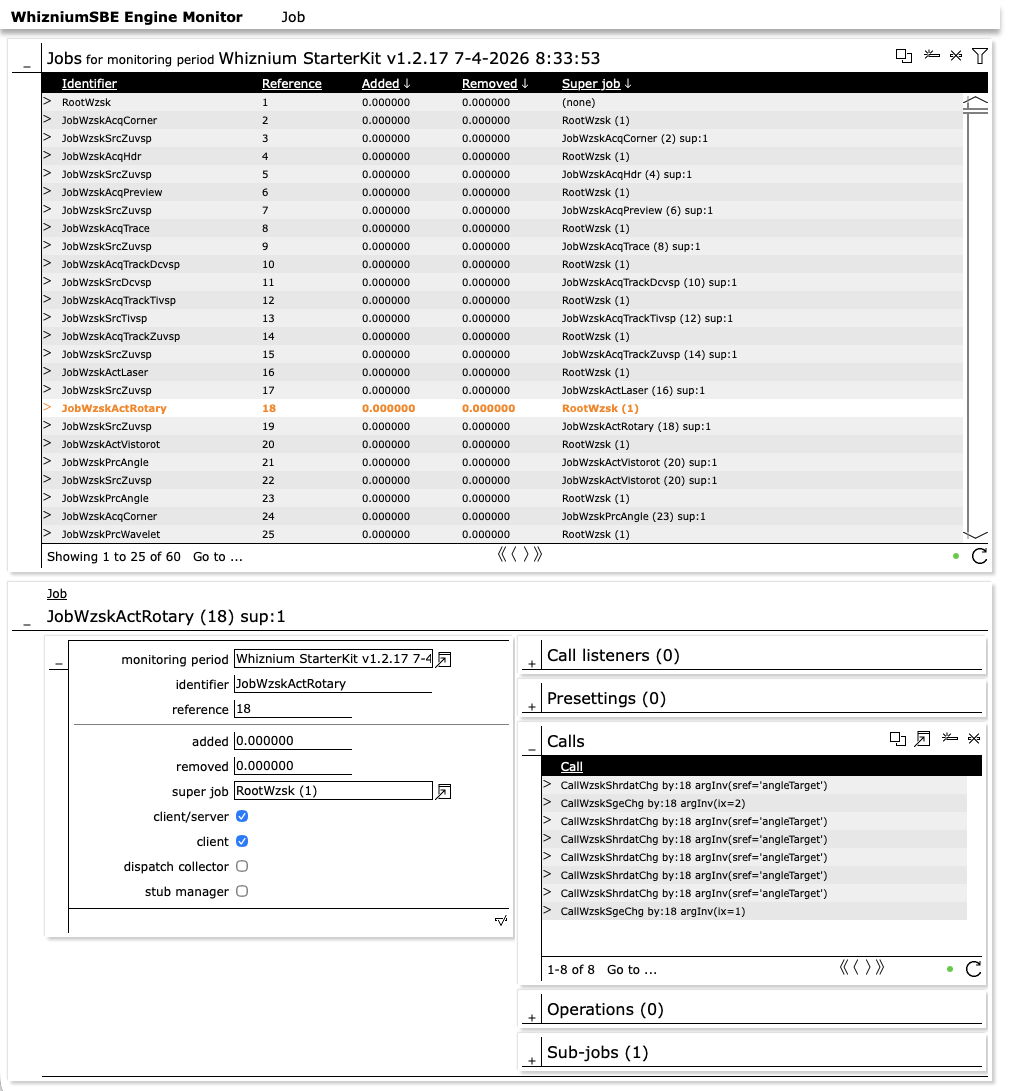Sort jobs by Reference column

click(291, 83)
